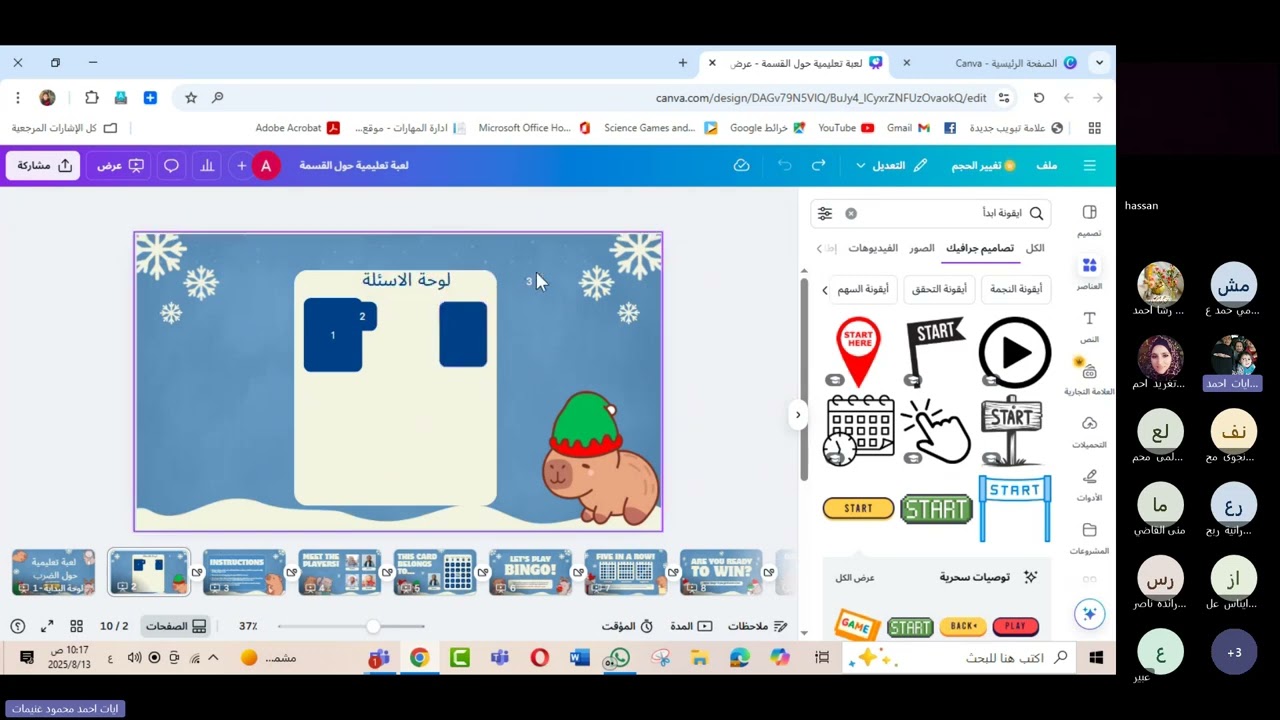1280x720 pixels.
Task: Add collaborator with plus button
Action: pos(241,165)
